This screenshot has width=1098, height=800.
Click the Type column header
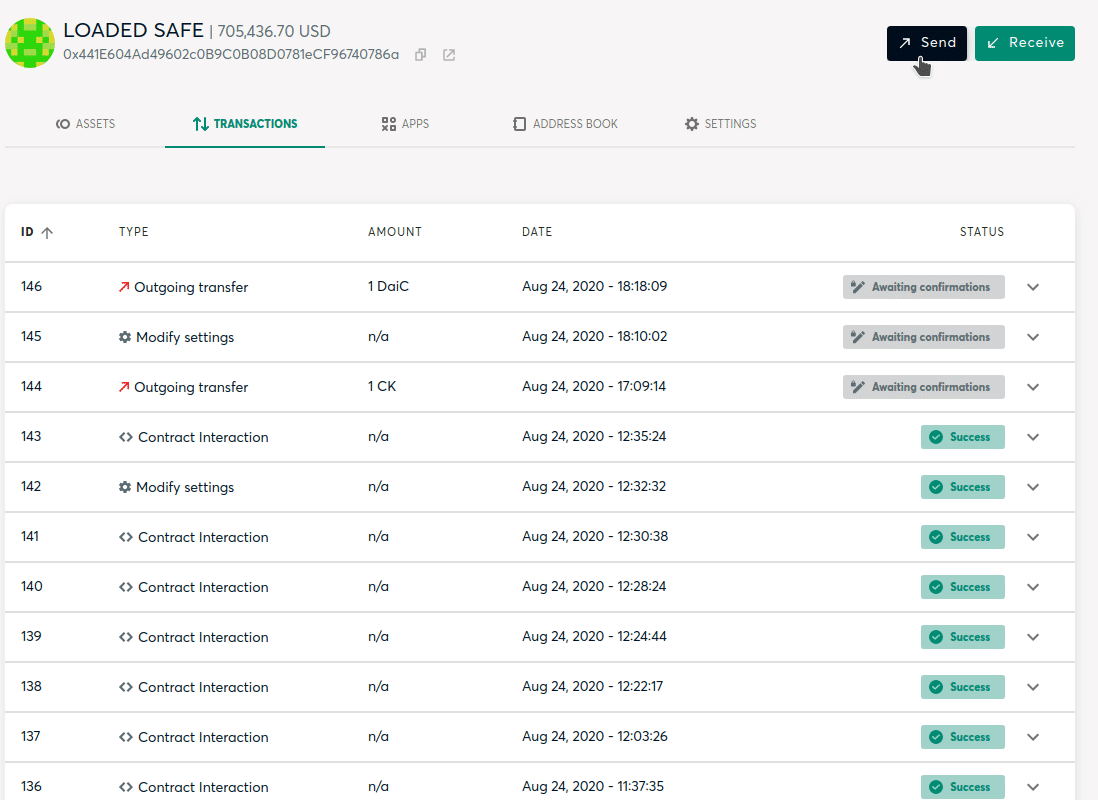pos(134,232)
